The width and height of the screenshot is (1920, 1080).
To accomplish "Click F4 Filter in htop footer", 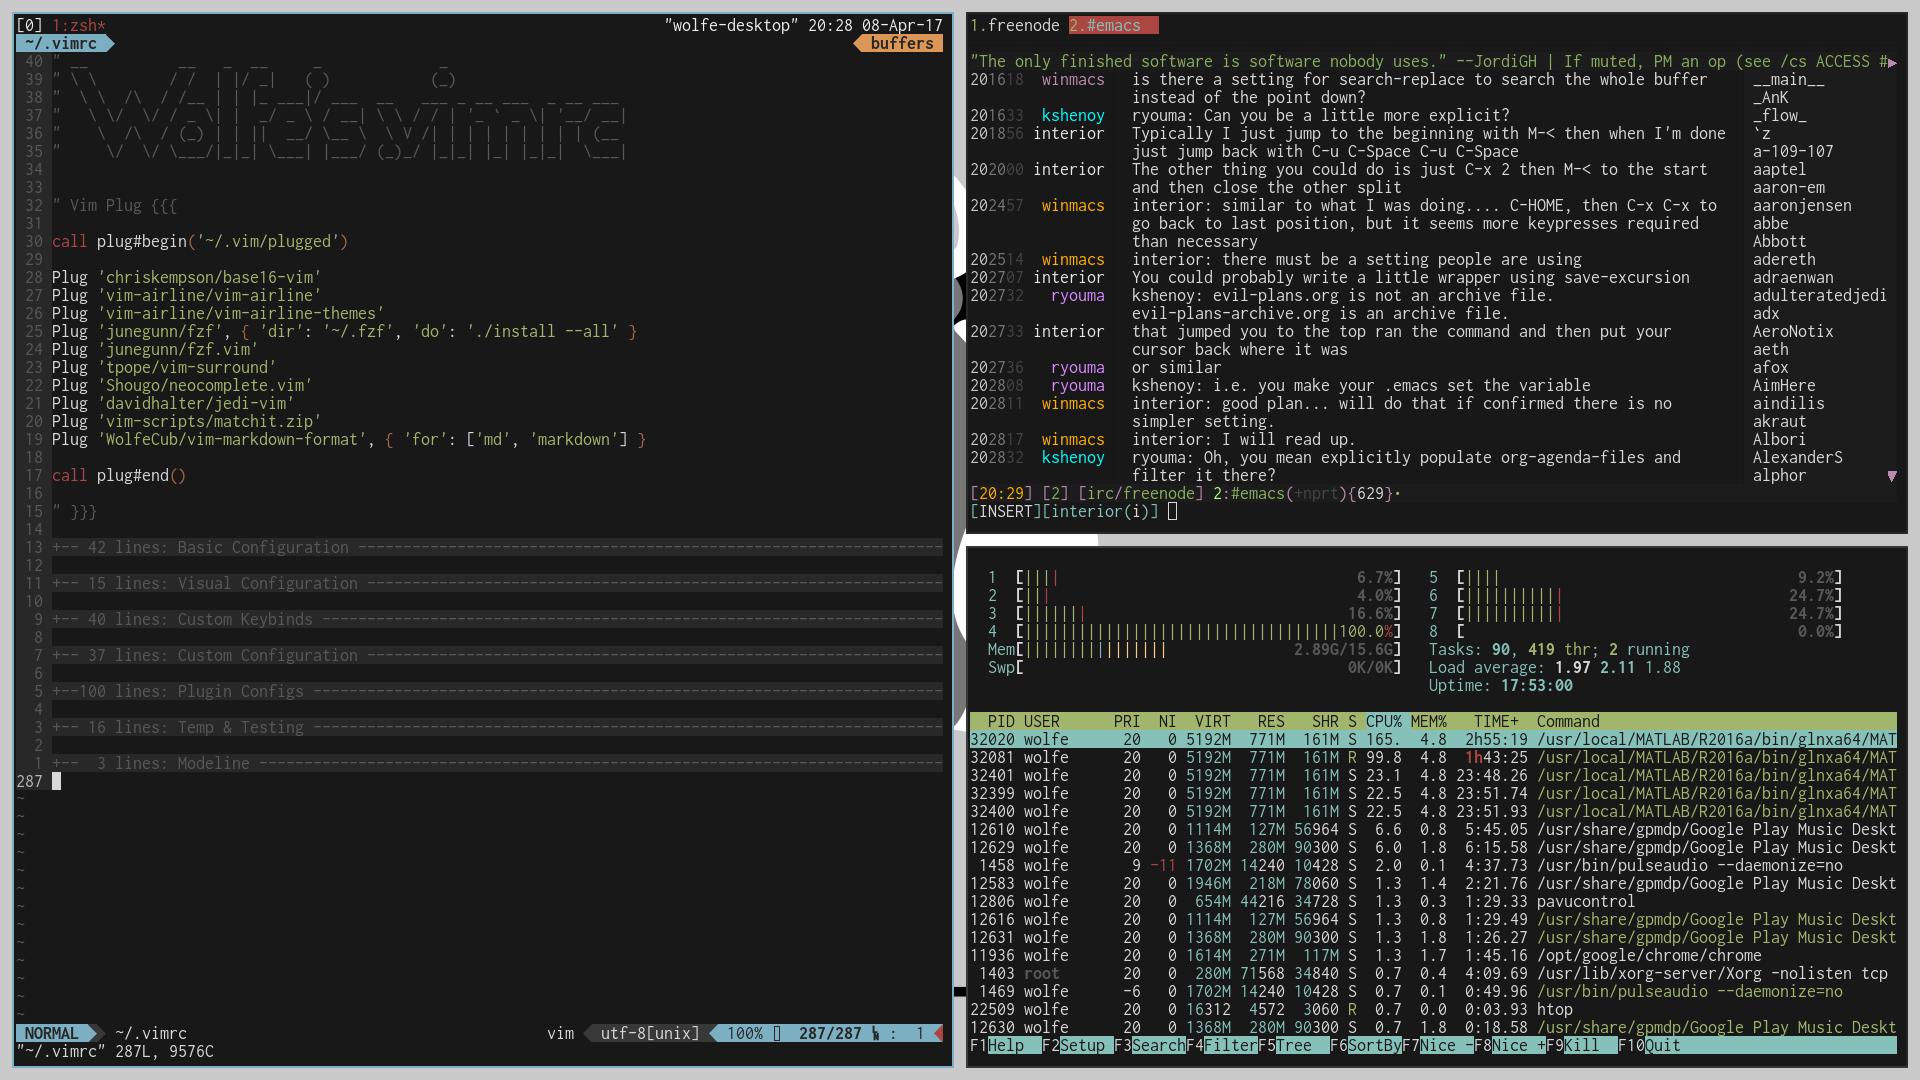I will pos(1230,1046).
